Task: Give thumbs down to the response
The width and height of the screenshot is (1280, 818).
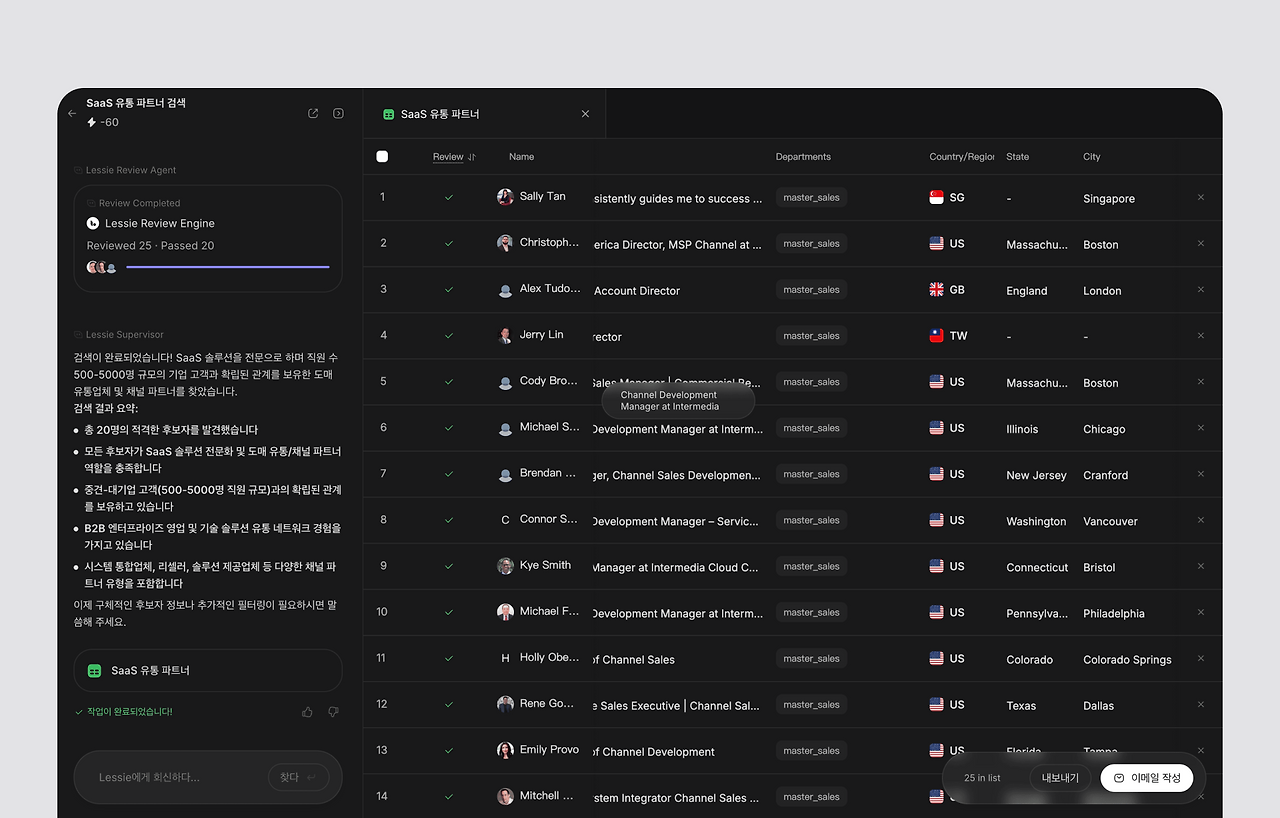Action: pos(333,712)
